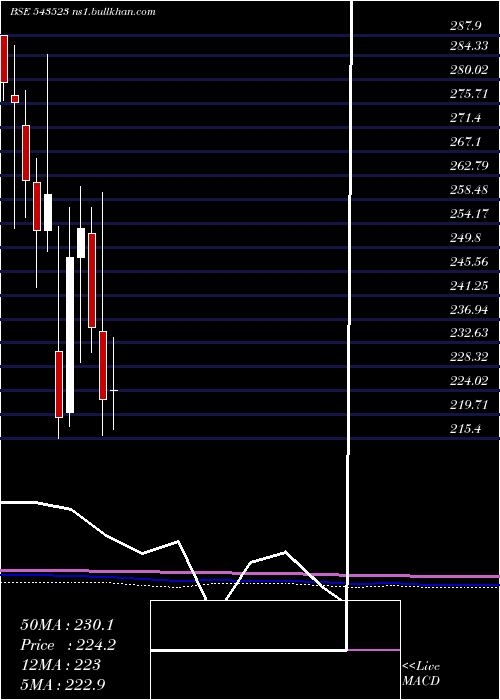This screenshot has width=500, height=700.
Task: Select the 271.4 price axis label
Action: [466, 118]
